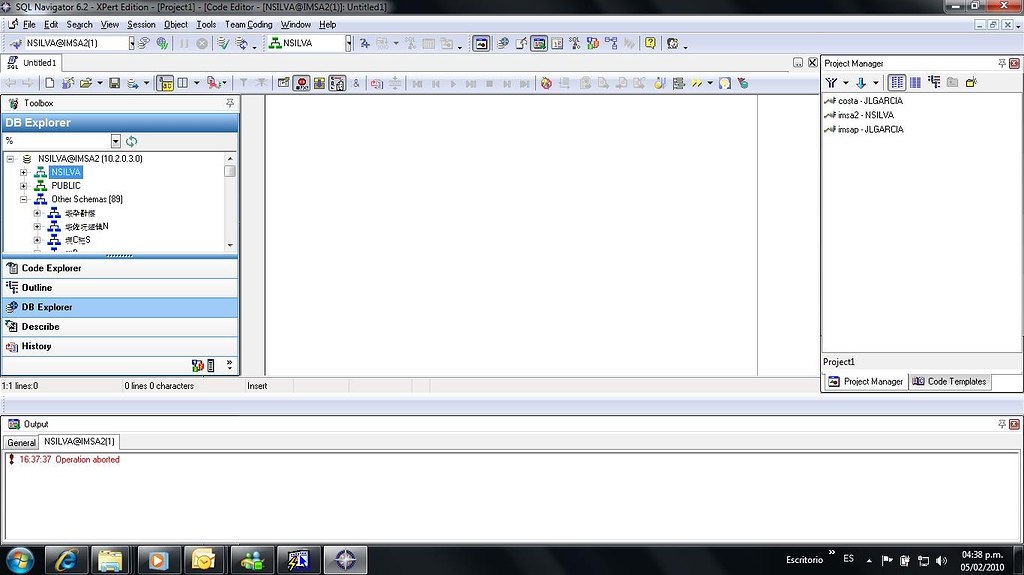This screenshot has width=1024, height=575.
Task: Open the Tools menu
Action: pyautogui.click(x=206, y=24)
